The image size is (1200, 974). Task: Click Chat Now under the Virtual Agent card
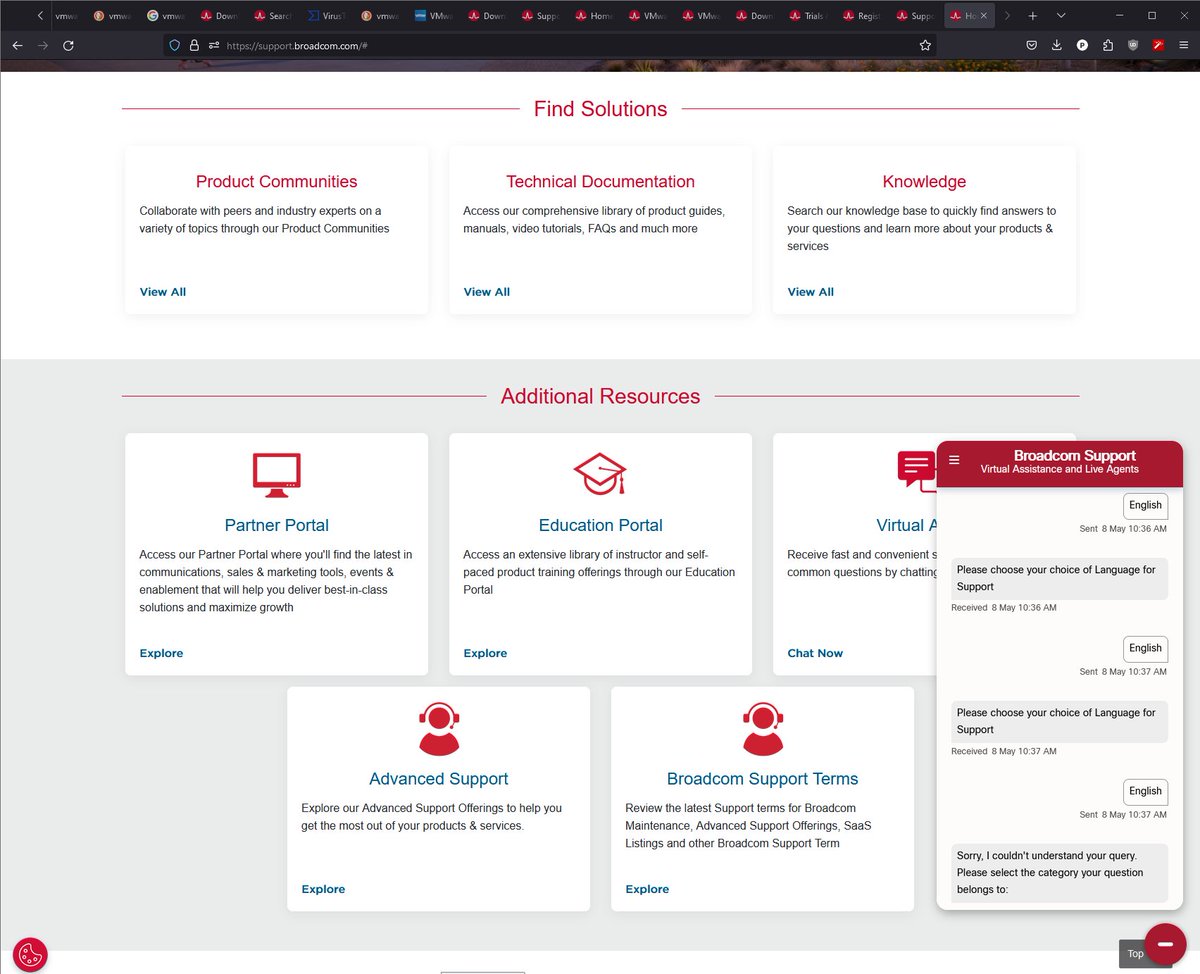(815, 653)
